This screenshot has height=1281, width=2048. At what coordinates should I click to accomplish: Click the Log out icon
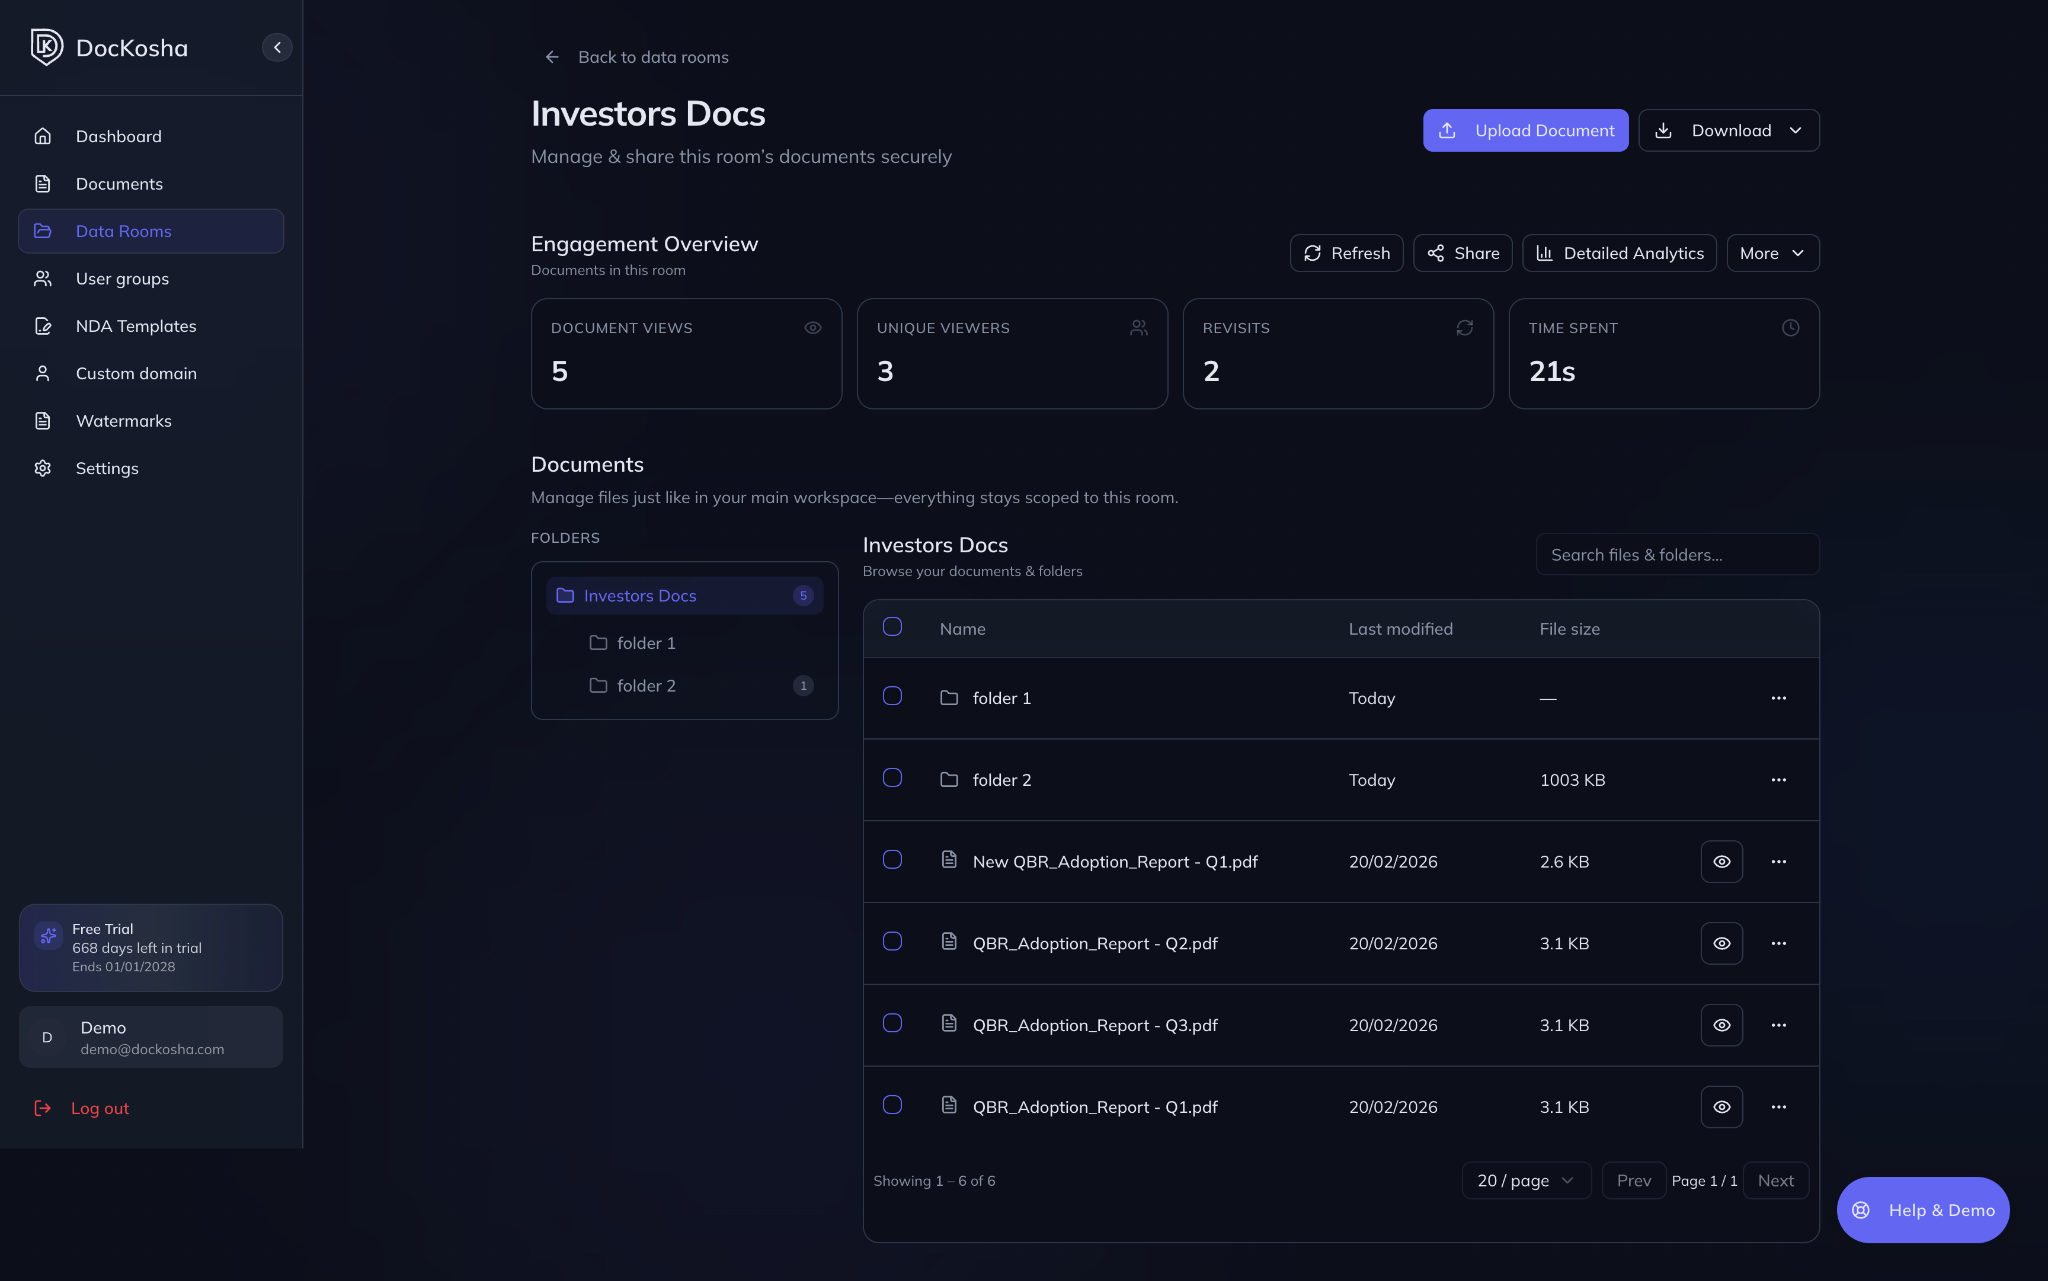pyautogui.click(x=43, y=1108)
